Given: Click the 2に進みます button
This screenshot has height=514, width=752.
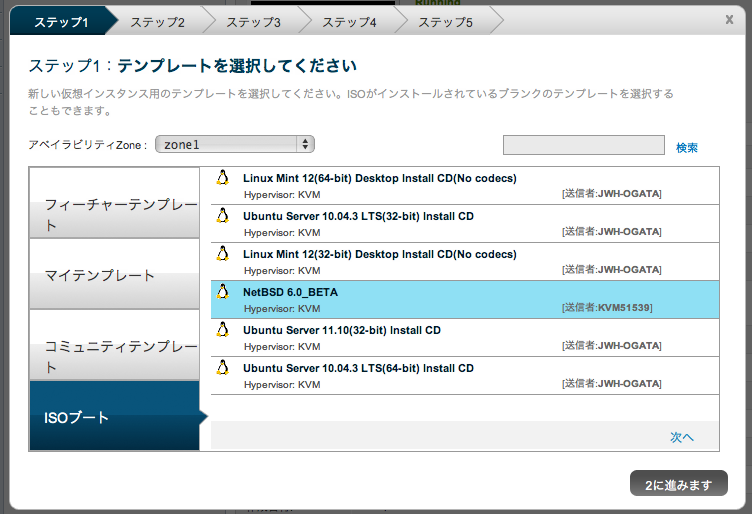Looking at the screenshot, I should (x=679, y=483).
